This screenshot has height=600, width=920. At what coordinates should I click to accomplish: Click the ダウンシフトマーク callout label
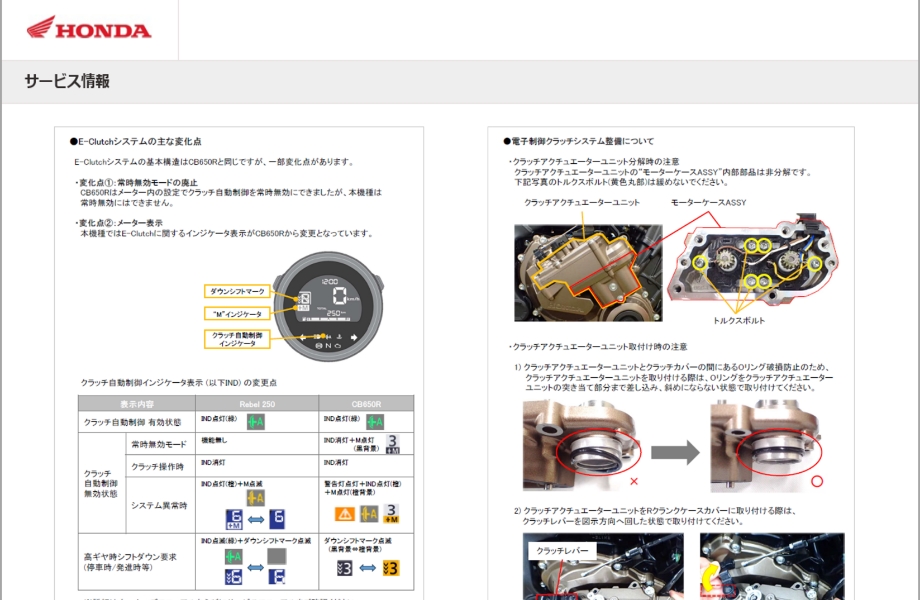(237, 291)
